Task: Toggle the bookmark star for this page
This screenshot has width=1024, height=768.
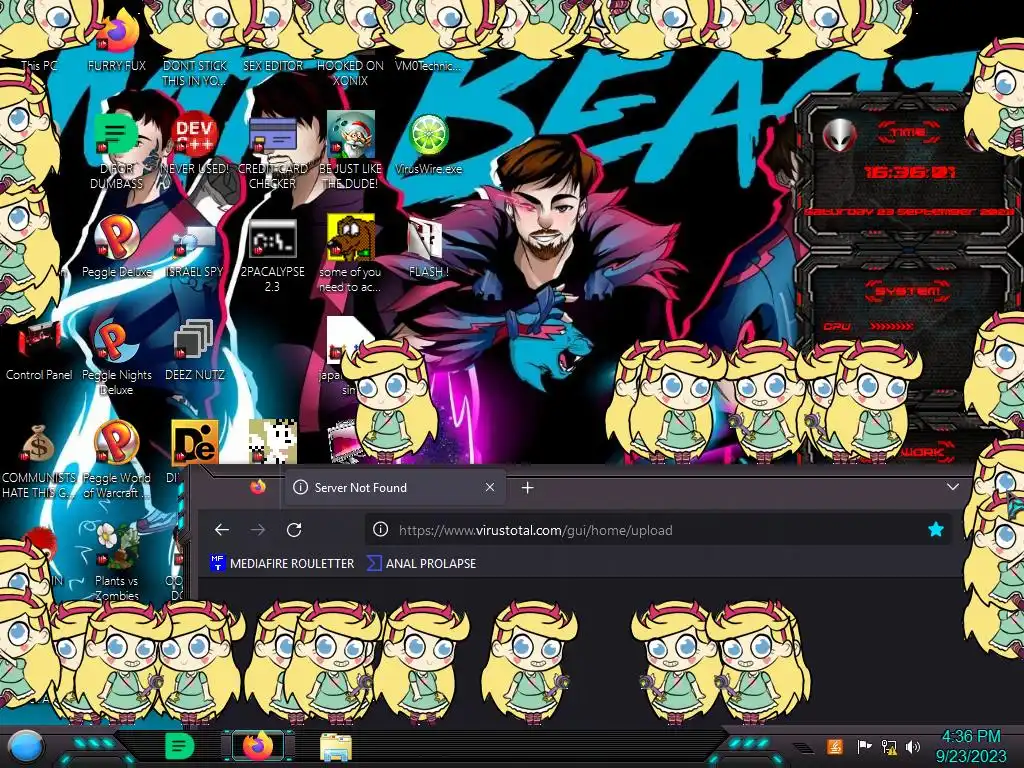Action: (x=936, y=530)
